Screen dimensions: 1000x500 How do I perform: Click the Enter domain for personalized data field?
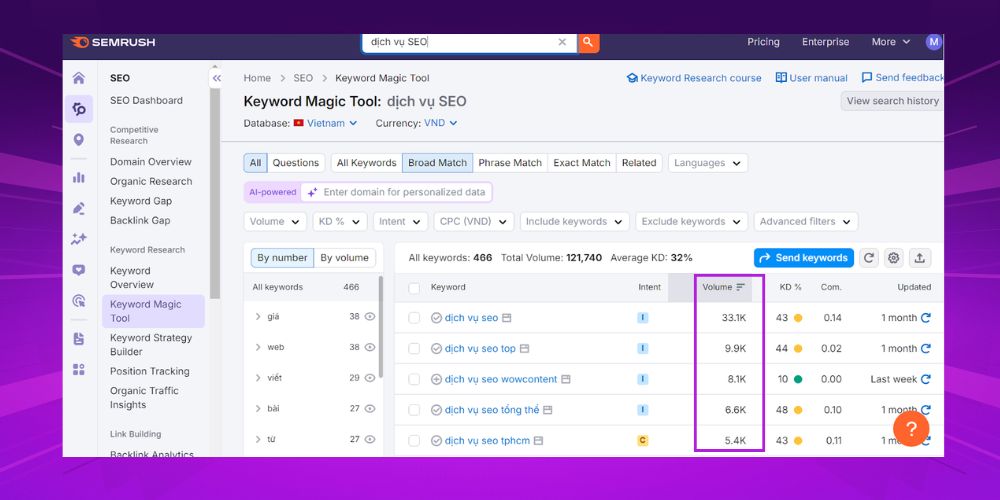click(396, 192)
